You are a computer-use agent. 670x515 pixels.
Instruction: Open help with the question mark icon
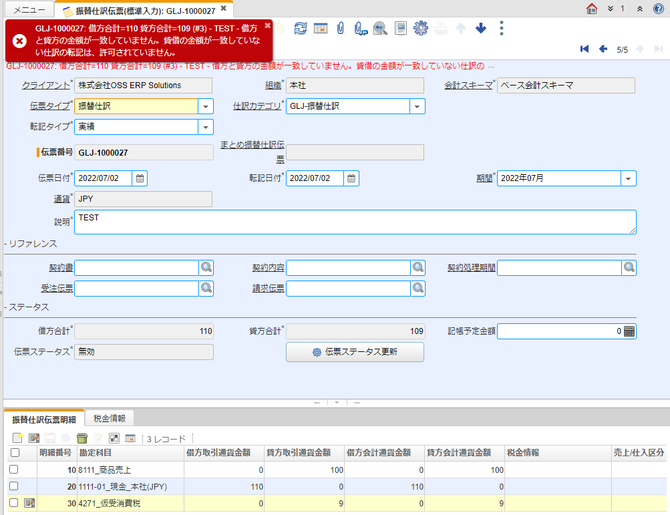[x=658, y=9]
